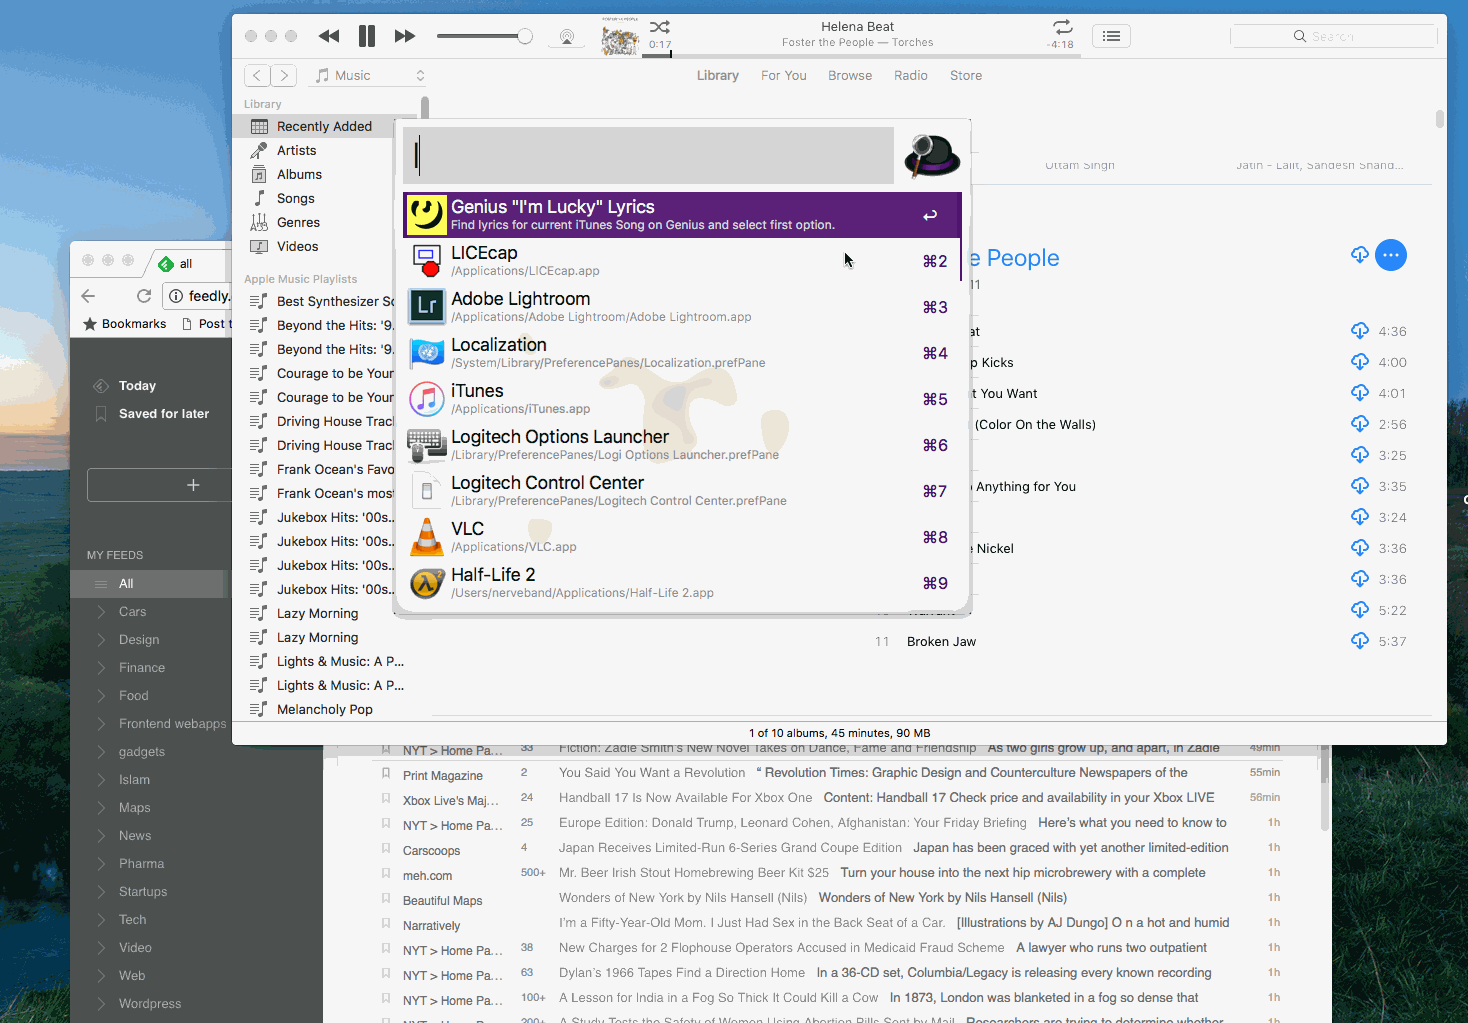Screen dimensions: 1468x1023
Task: Expand the Food feed category
Action: pyautogui.click(x=101, y=696)
